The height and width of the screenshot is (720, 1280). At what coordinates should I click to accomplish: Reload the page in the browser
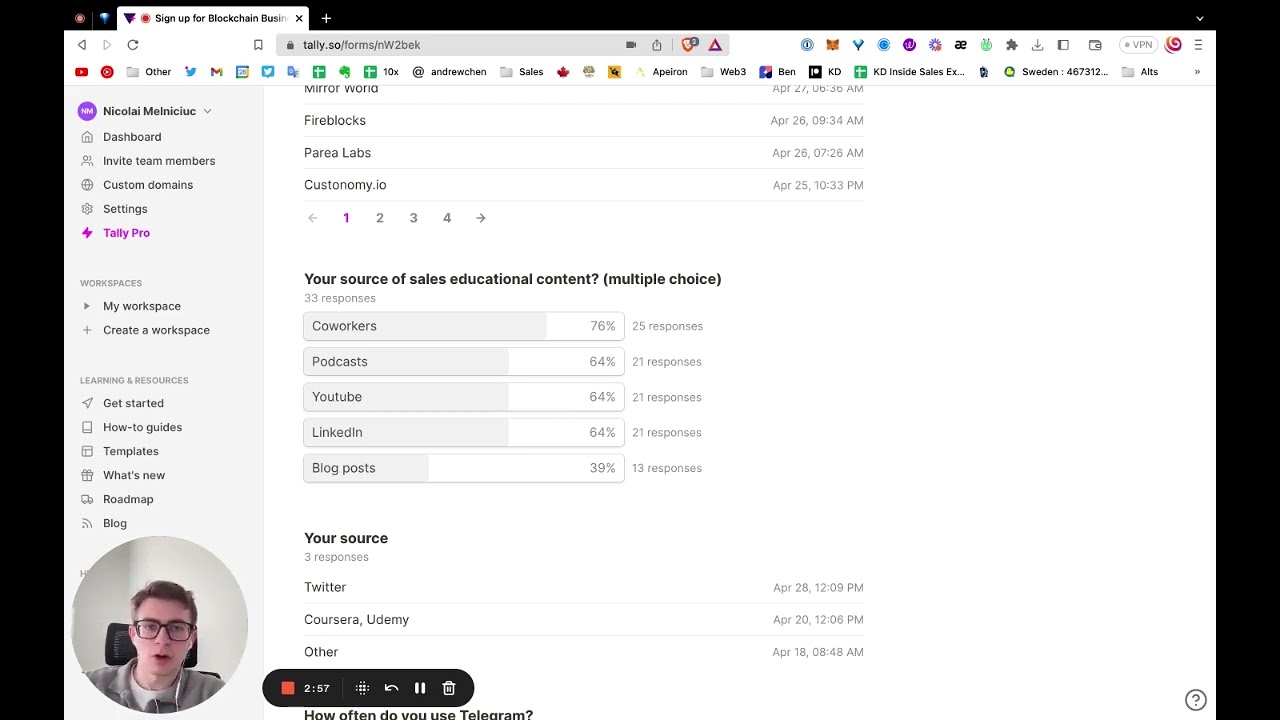pos(133,45)
